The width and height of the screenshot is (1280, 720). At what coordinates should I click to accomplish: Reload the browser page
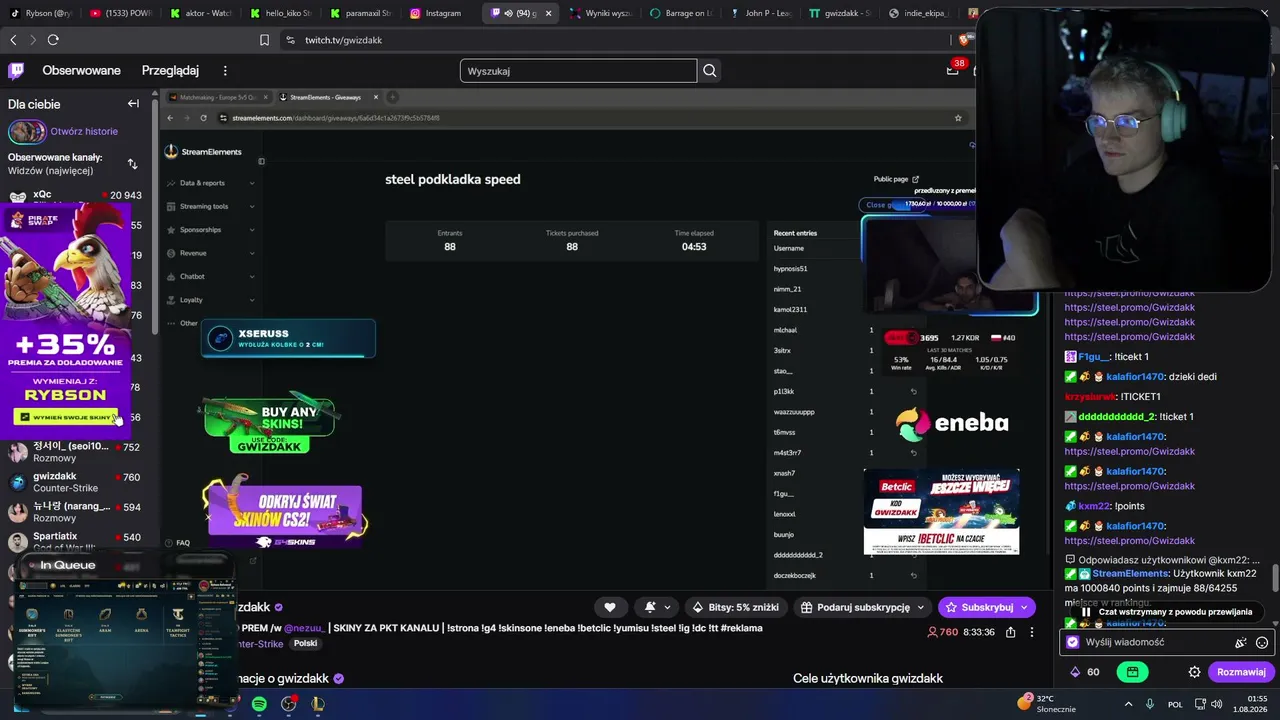click(x=53, y=40)
